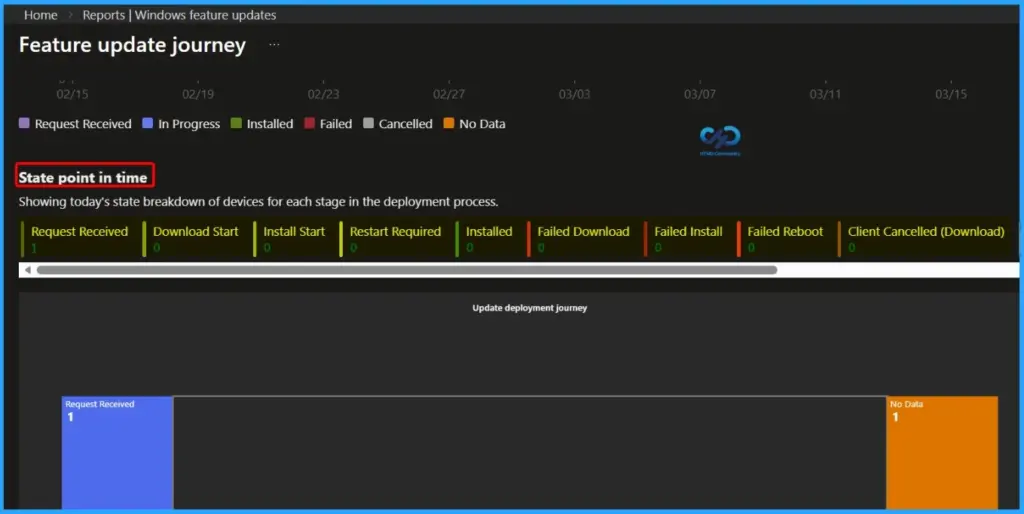Viewport: 1024px width, 514px height.
Task: Select the Installed stage card
Action: [x=487, y=239]
